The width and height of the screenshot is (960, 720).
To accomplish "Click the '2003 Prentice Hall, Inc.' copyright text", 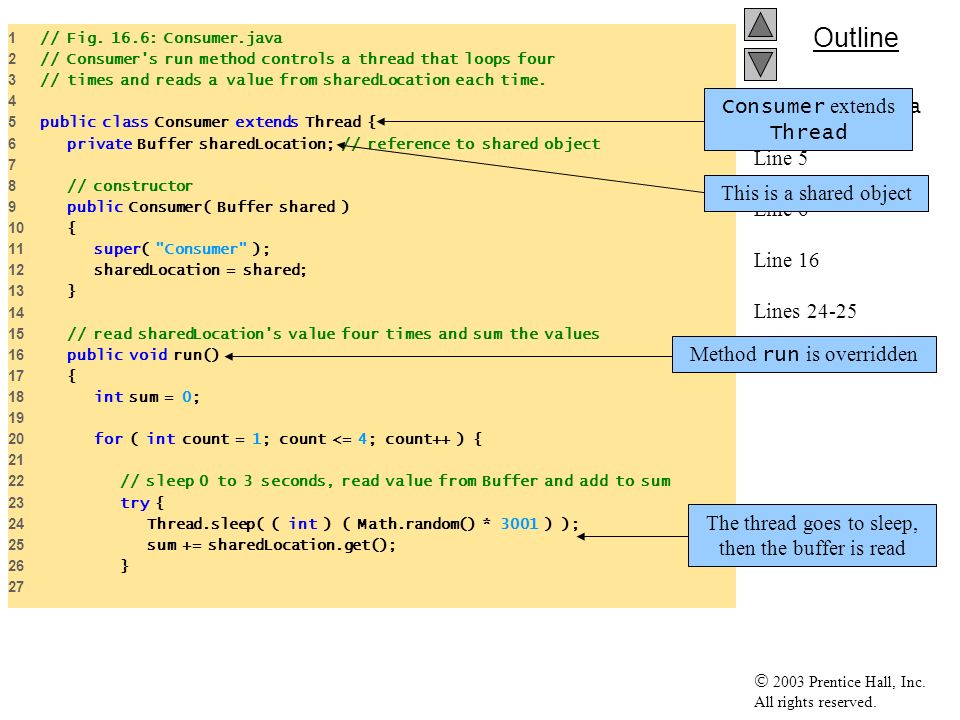I will point(839,681).
